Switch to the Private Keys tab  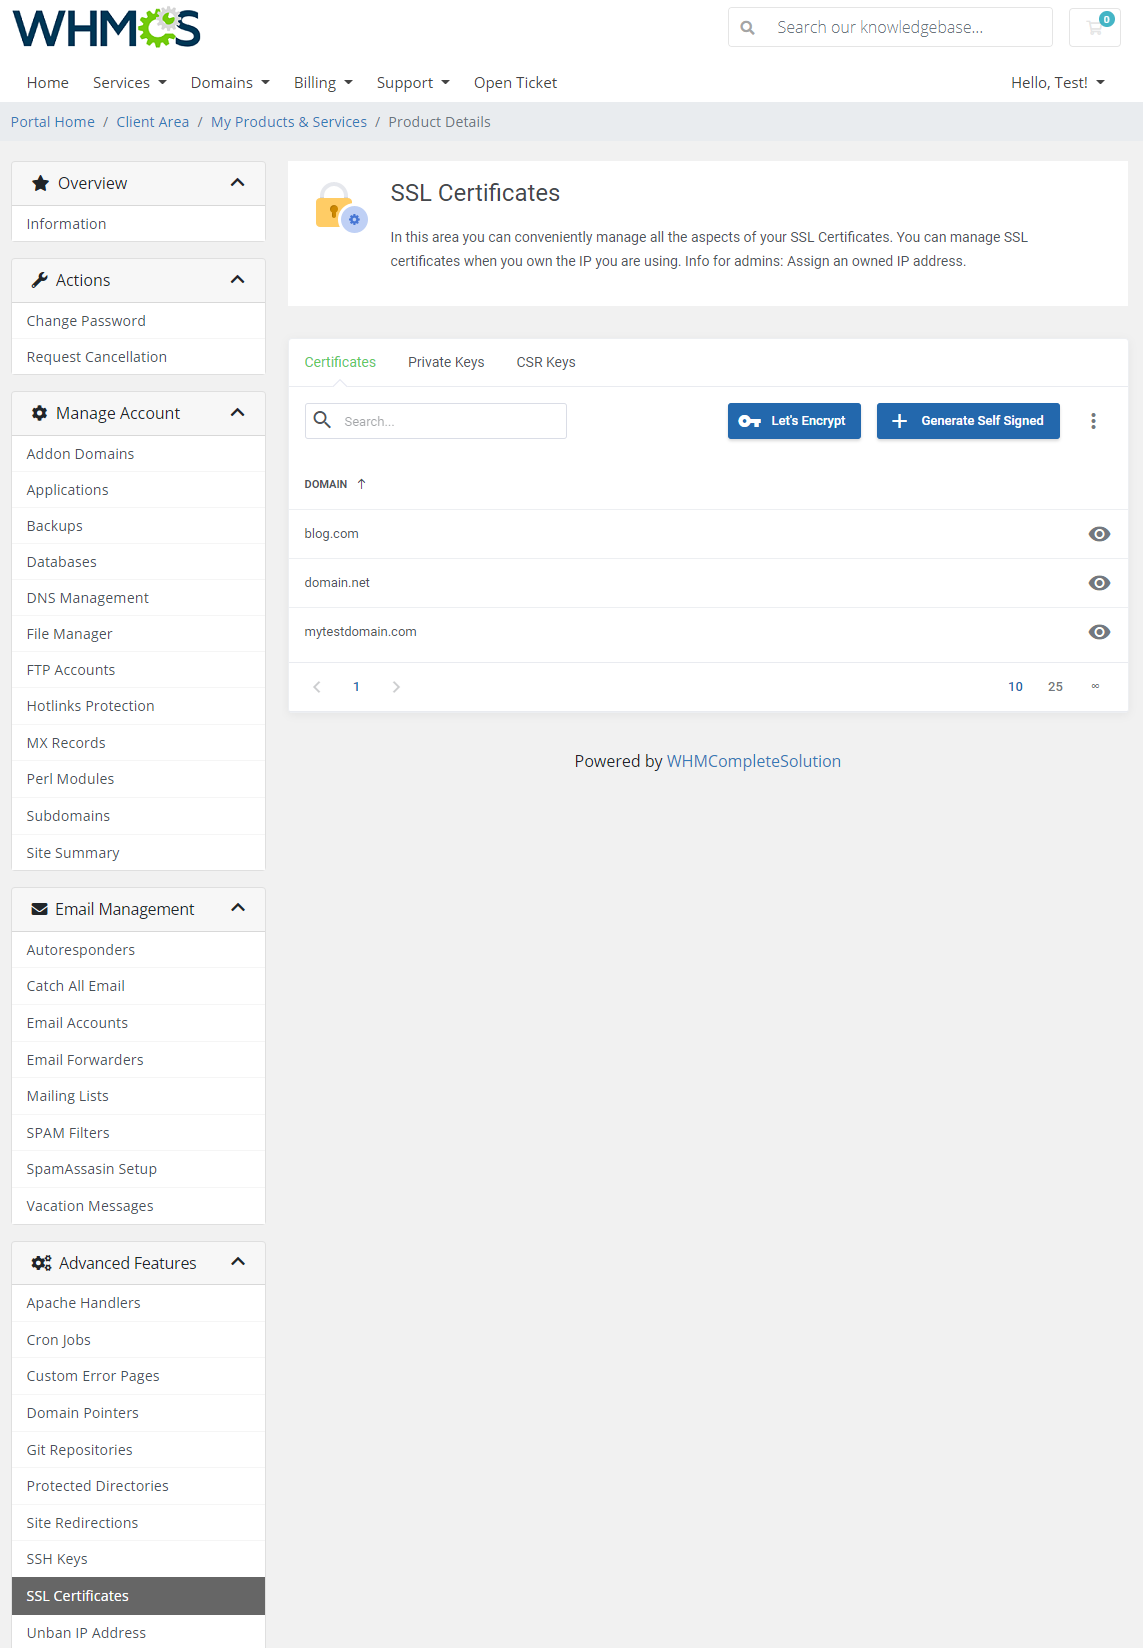pyautogui.click(x=446, y=362)
